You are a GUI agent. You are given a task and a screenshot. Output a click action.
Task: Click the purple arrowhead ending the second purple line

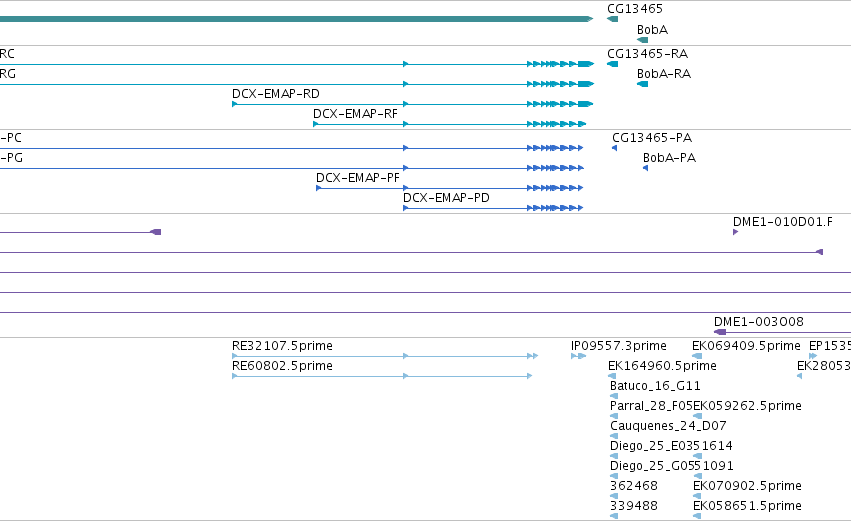(820, 252)
